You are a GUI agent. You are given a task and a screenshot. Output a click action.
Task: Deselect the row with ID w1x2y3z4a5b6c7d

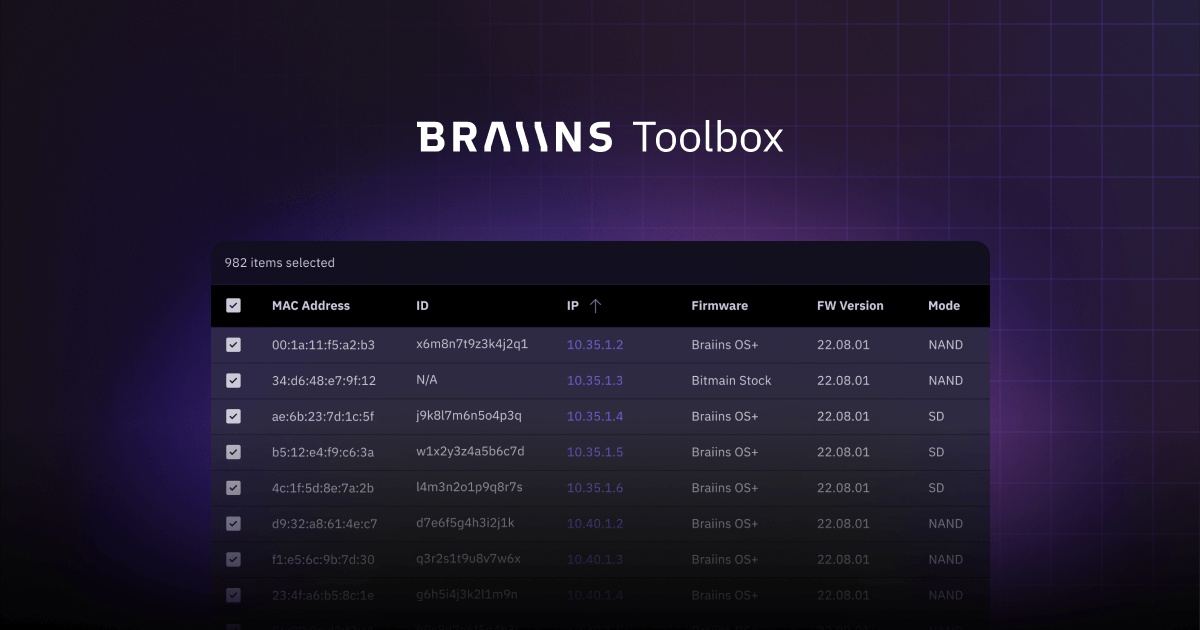pos(233,452)
